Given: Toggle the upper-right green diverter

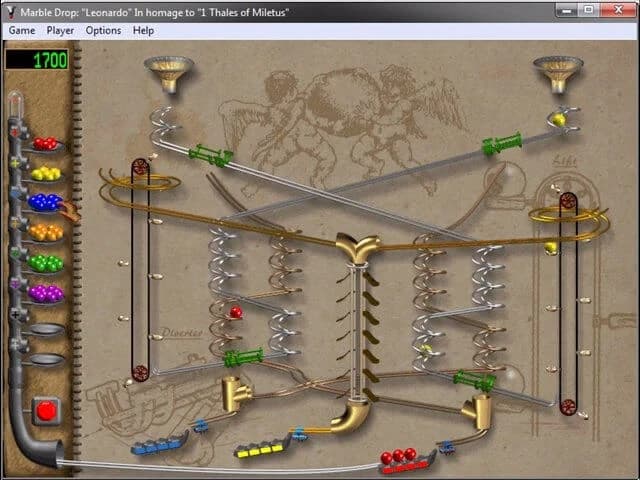Looking at the screenshot, I should pyautogui.click(x=501, y=143).
